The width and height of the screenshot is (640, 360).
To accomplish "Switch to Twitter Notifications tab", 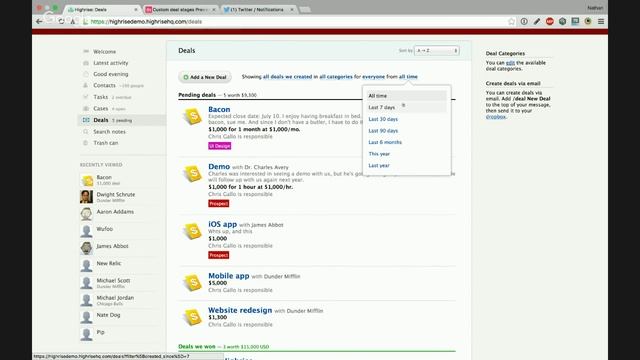I will [258, 9].
